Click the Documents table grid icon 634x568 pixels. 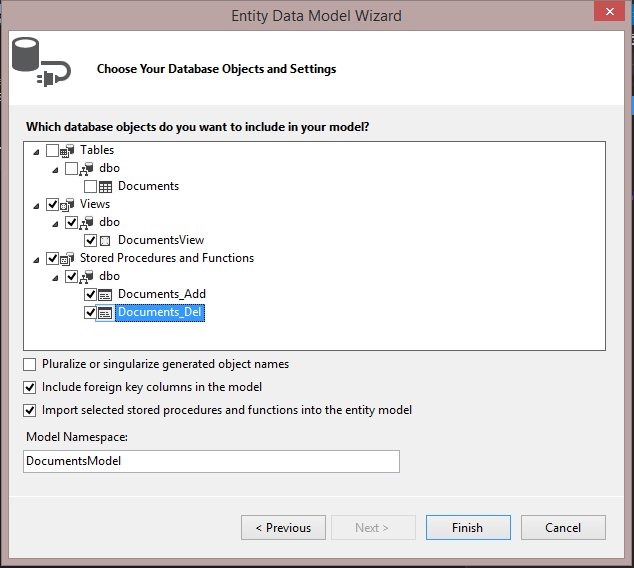pyautogui.click(x=105, y=186)
